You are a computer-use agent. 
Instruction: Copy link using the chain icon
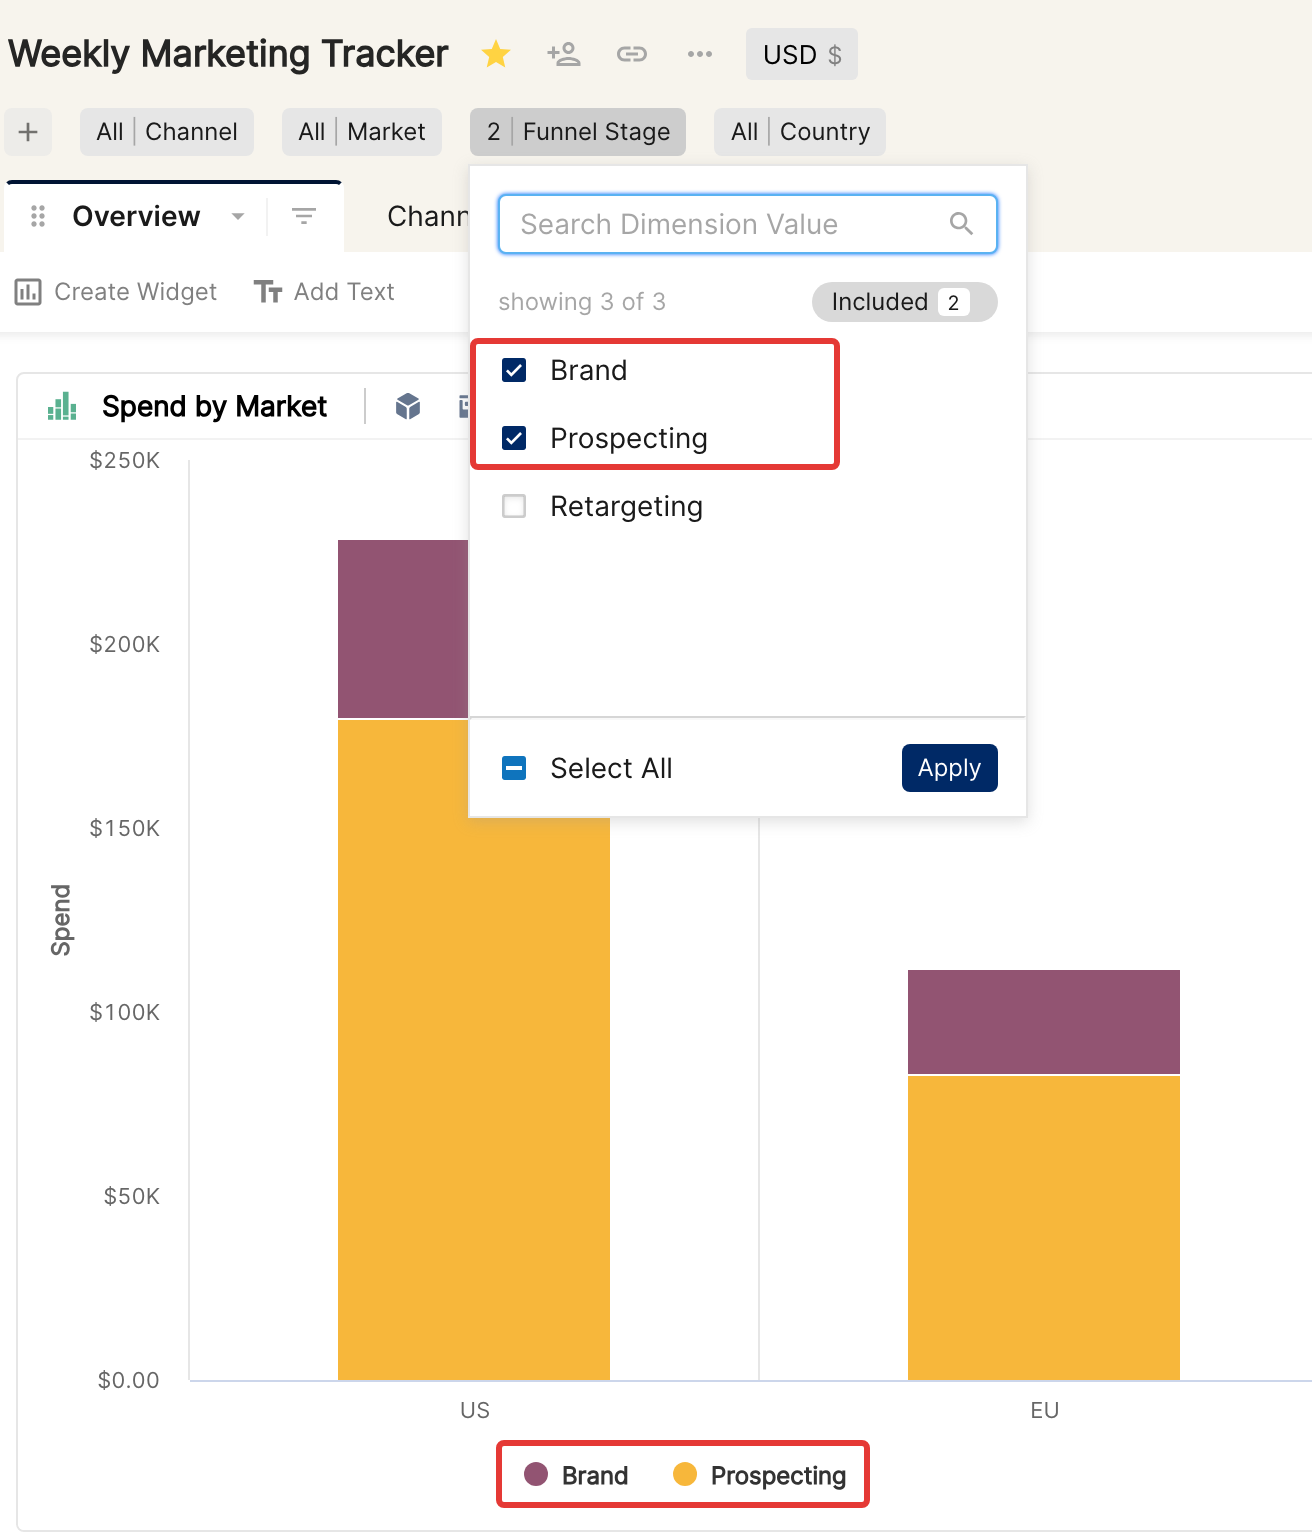(x=632, y=54)
